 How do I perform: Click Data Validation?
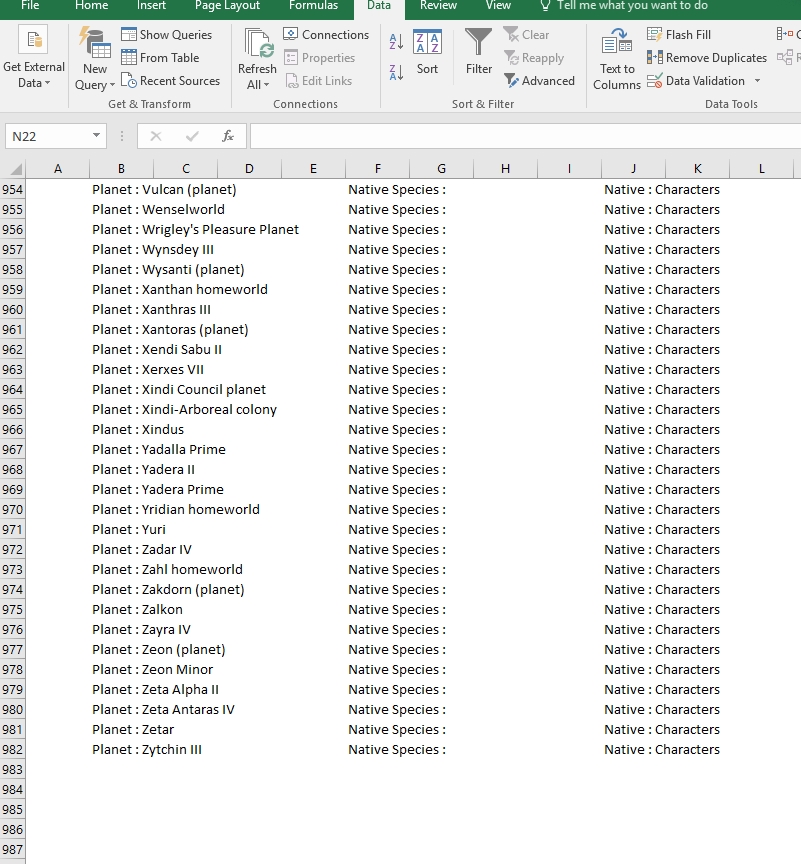[x=696, y=81]
